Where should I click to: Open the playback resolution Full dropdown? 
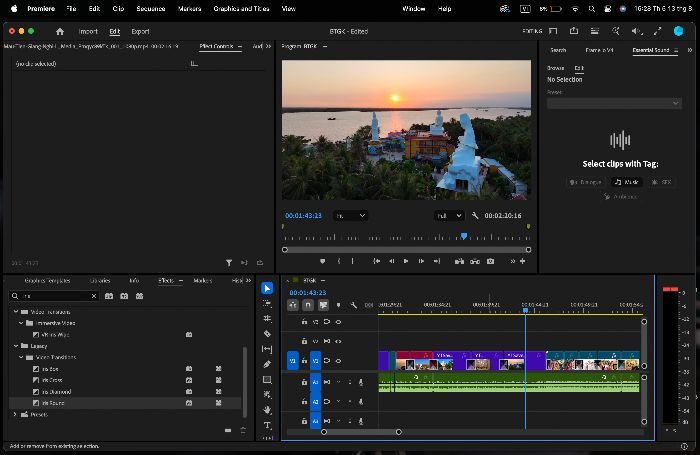pyautogui.click(x=449, y=216)
